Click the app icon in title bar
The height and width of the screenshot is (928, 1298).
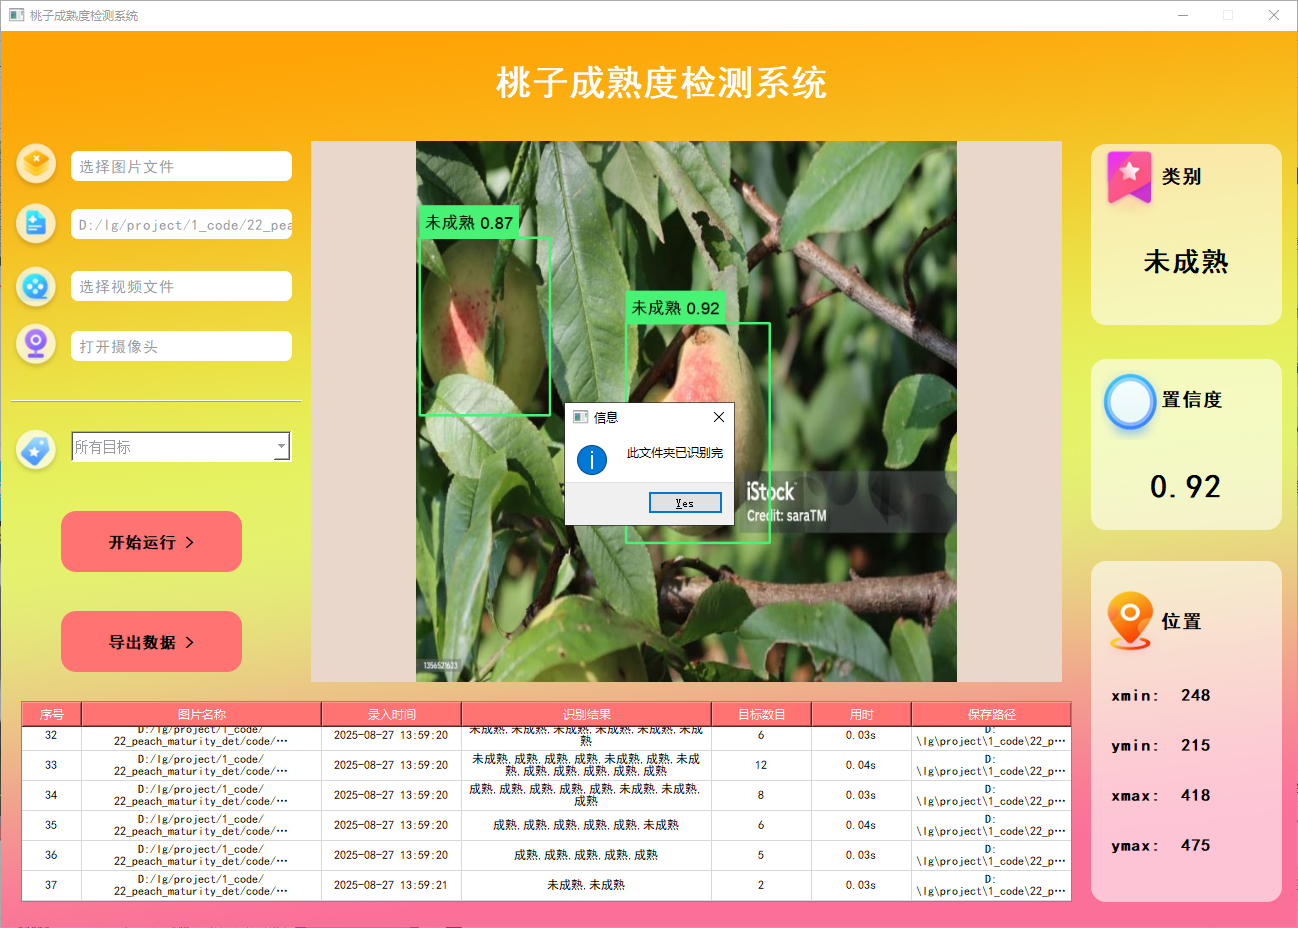16,15
